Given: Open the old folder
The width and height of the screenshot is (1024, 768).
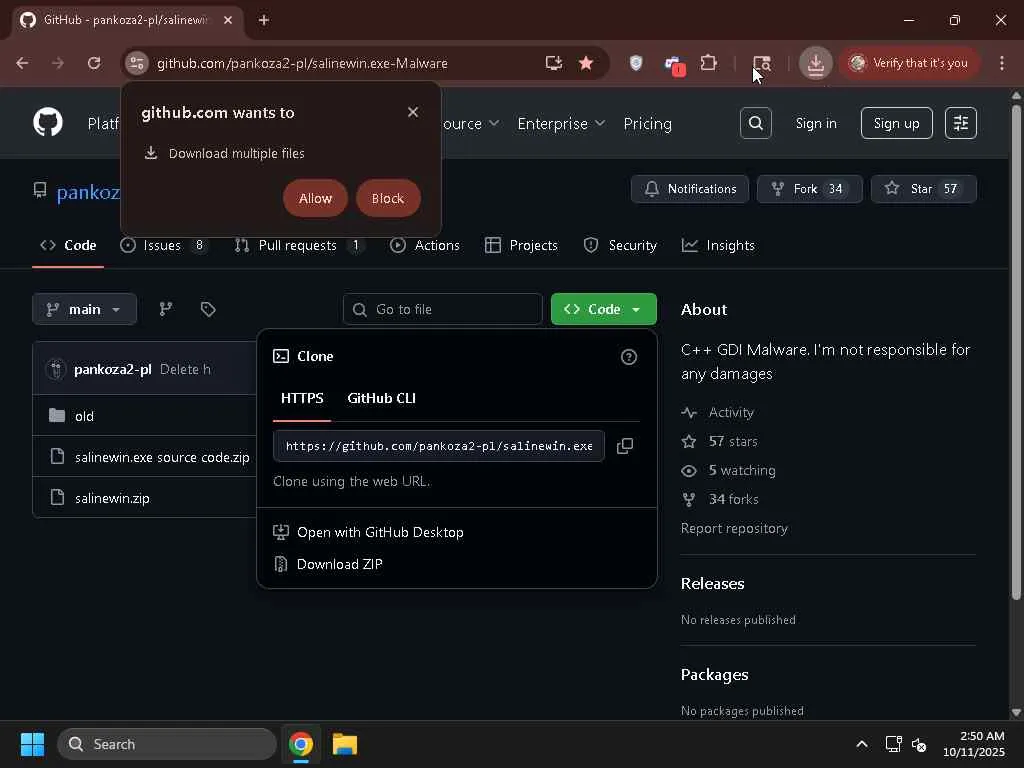Looking at the screenshot, I should [x=84, y=416].
